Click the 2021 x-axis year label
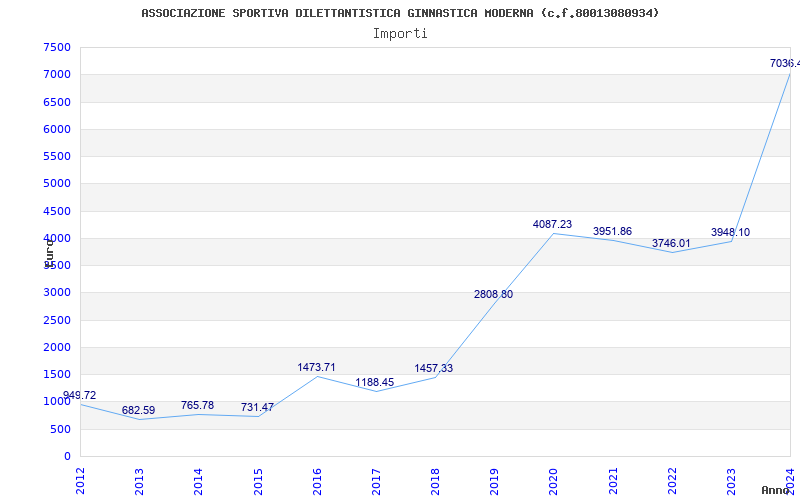 [x=613, y=481]
